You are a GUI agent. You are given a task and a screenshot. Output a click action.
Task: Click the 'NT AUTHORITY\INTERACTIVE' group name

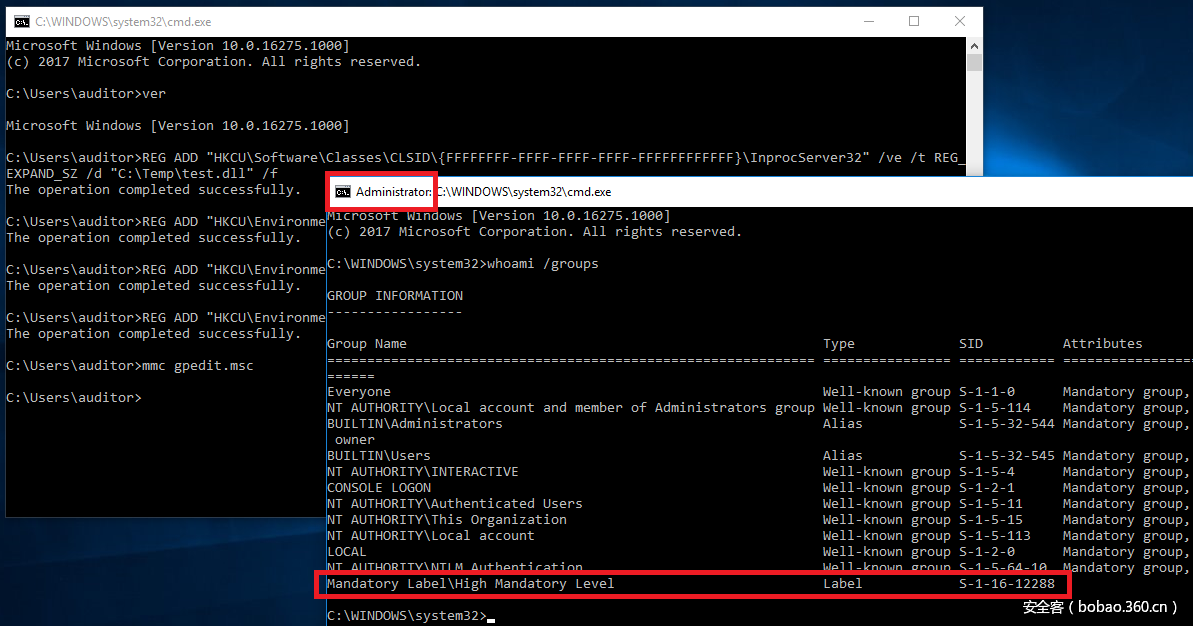tap(423, 472)
